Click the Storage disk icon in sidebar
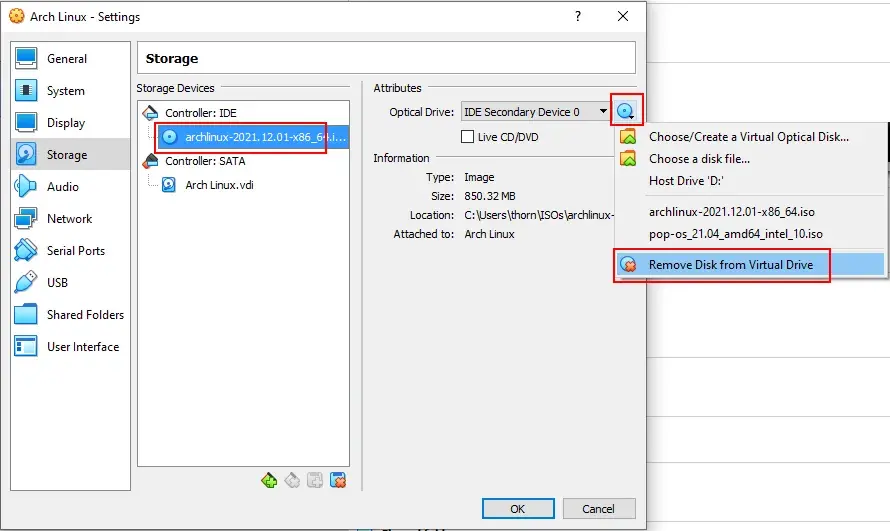Image resolution: width=890 pixels, height=531 pixels. coord(26,154)
